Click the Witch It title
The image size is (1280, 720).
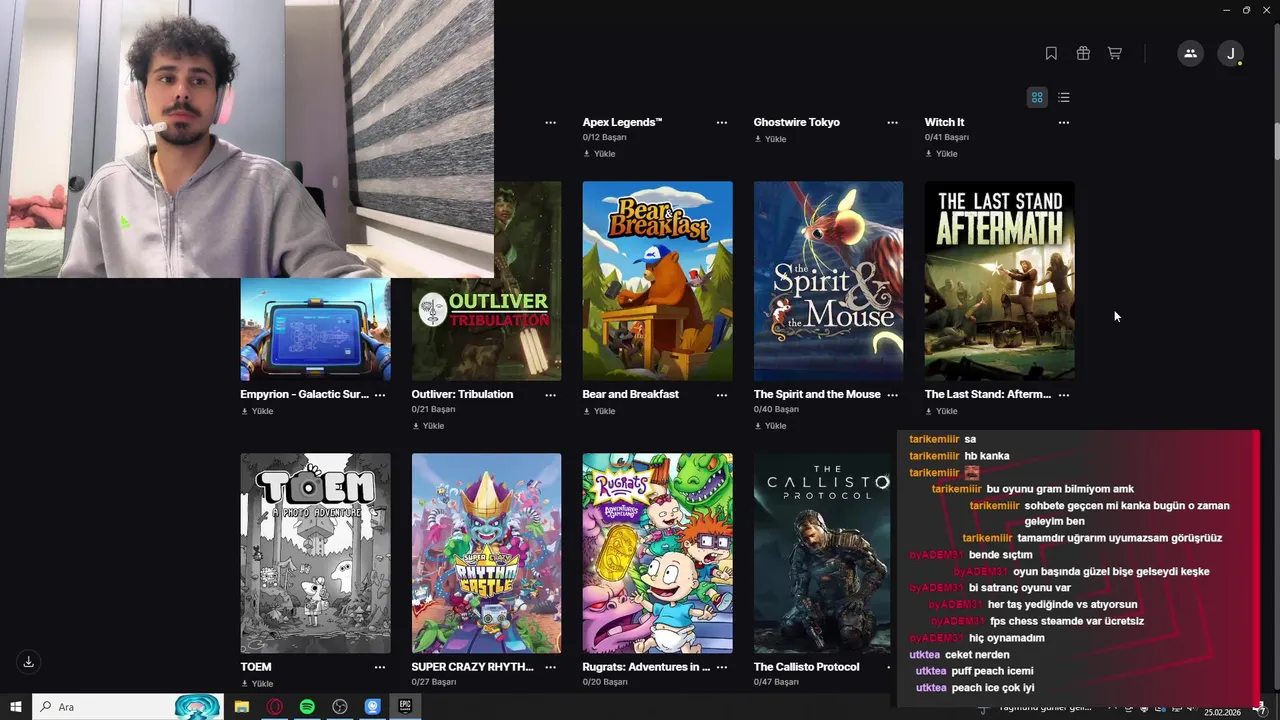(944, 122)
